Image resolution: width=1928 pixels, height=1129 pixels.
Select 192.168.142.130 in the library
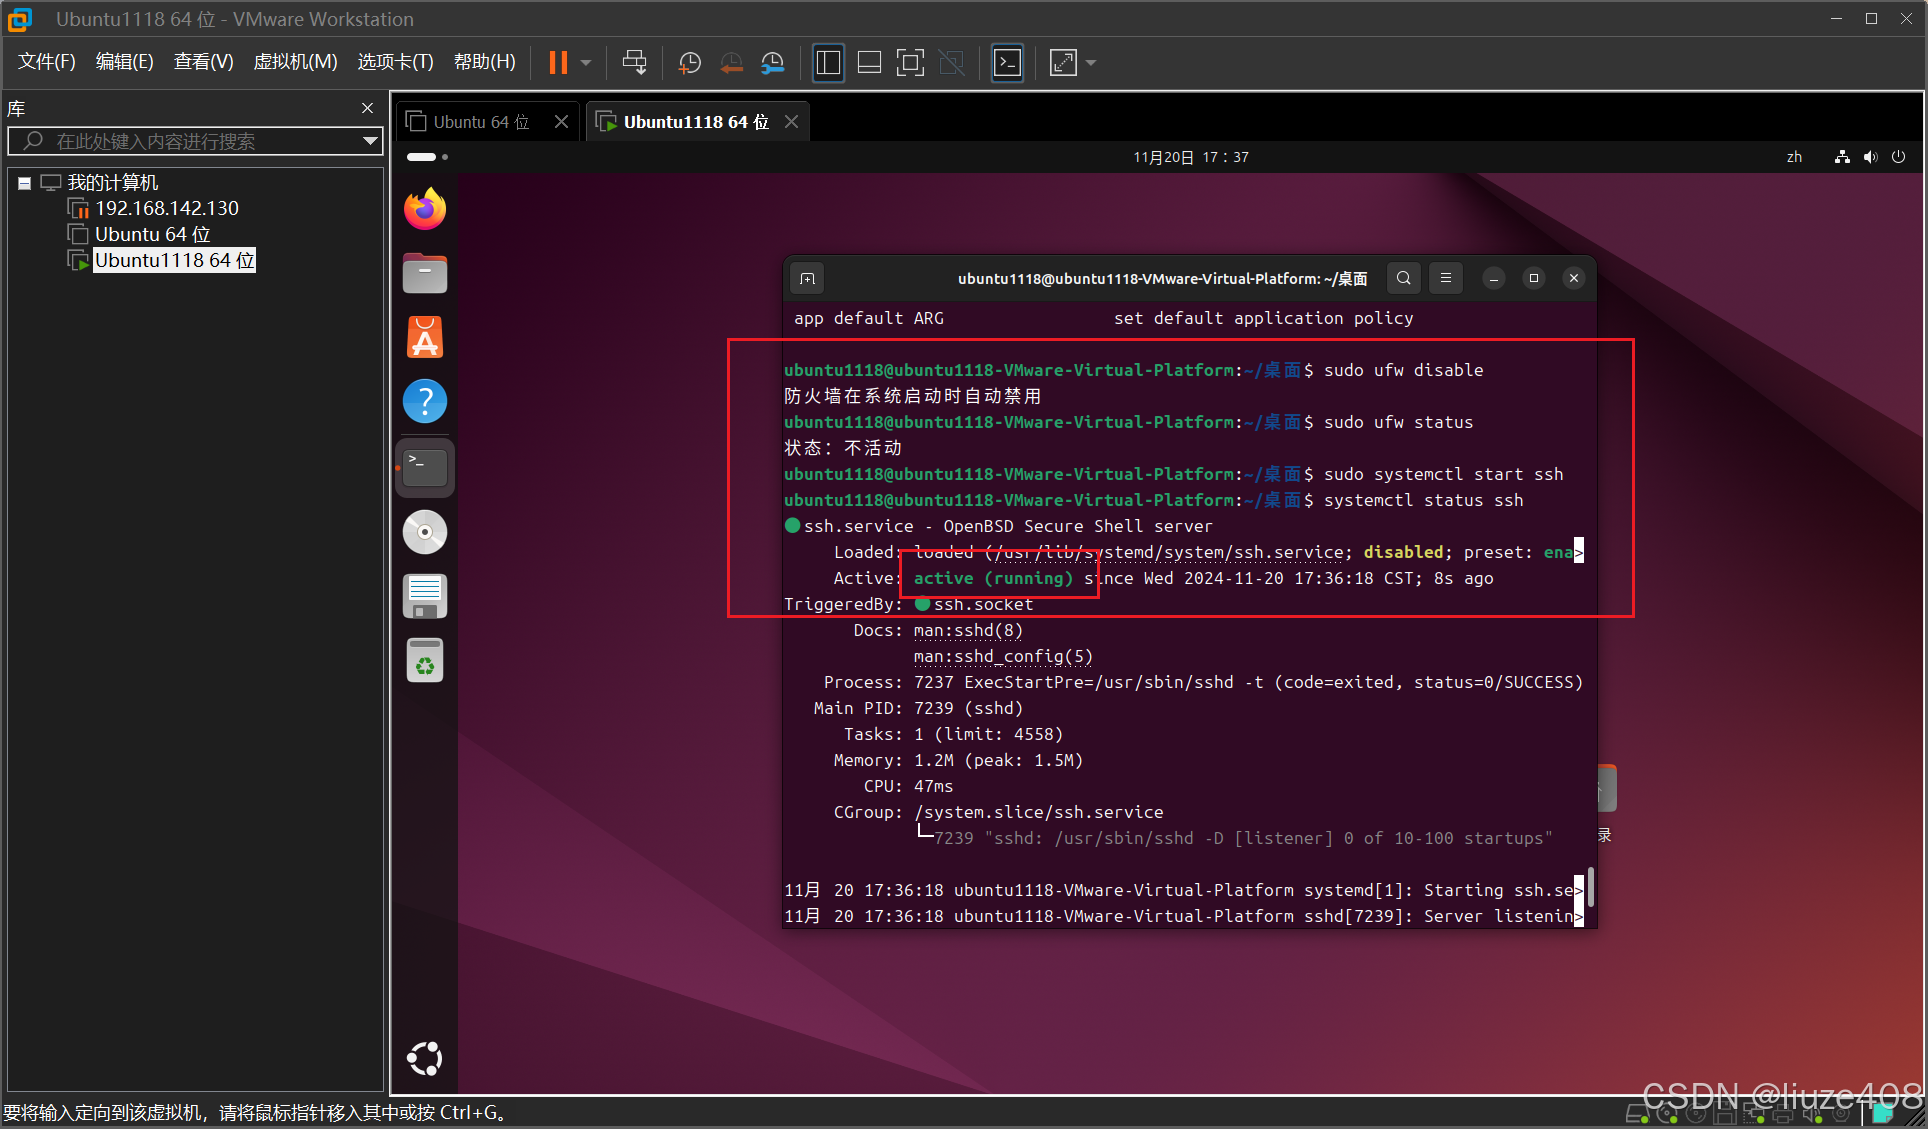click(x=166, y=208)
